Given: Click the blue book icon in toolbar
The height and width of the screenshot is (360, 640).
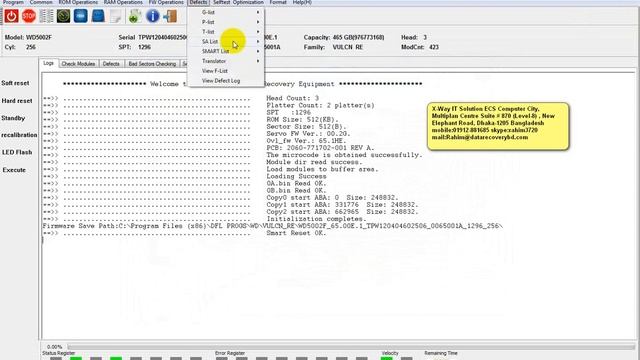Looking at the screenshot, I should point(98,16).
